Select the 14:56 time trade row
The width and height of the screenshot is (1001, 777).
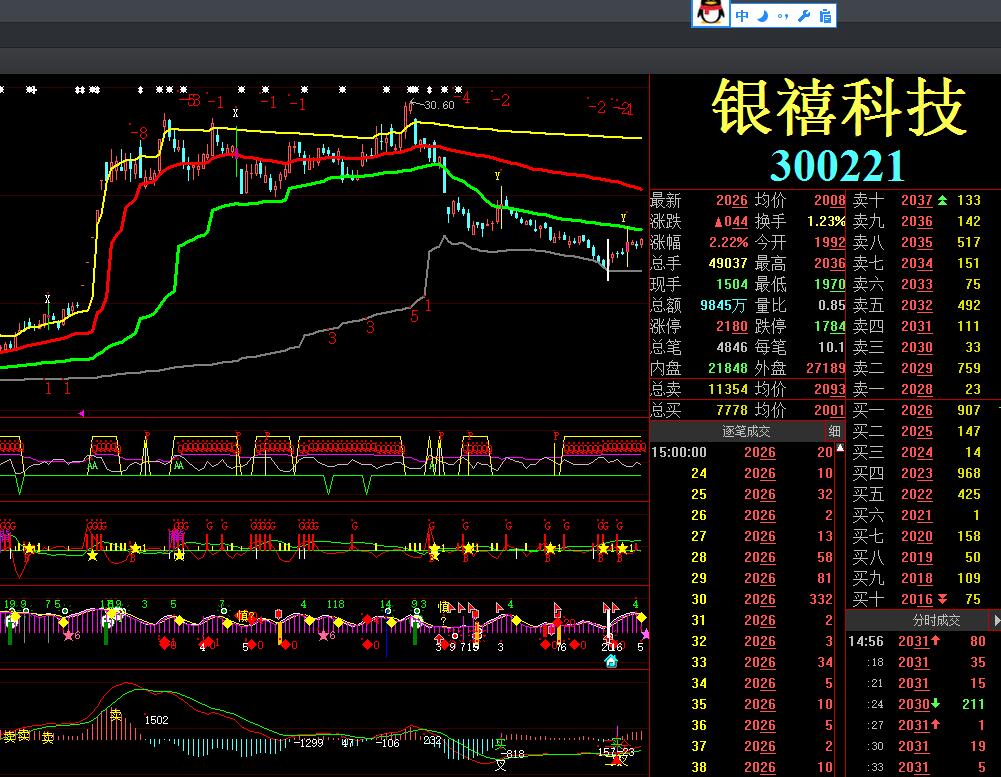pos(917,641)
